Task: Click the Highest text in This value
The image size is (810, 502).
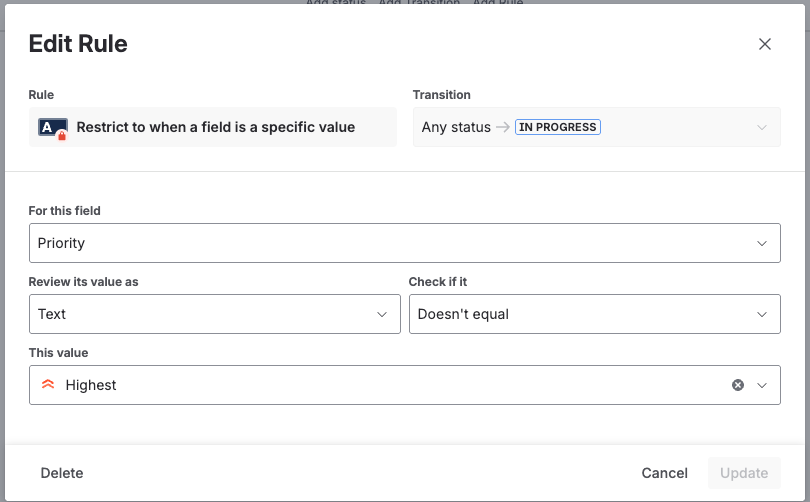Action: coord(91,385)
